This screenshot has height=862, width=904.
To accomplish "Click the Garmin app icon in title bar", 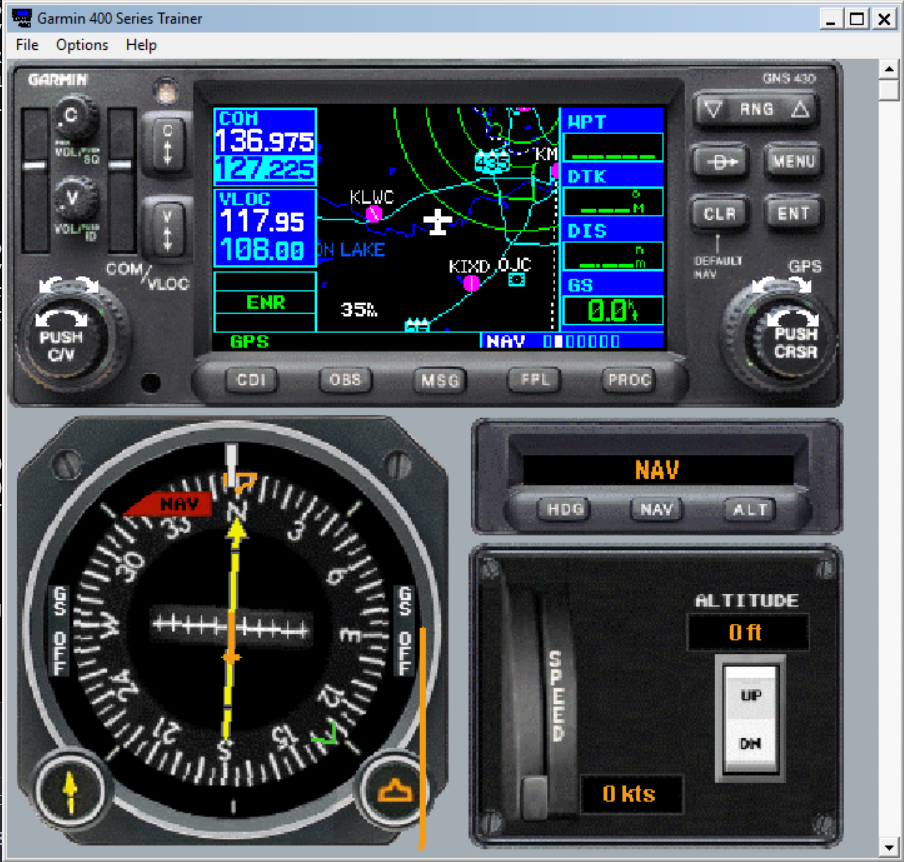I will [x=22, y=18].
